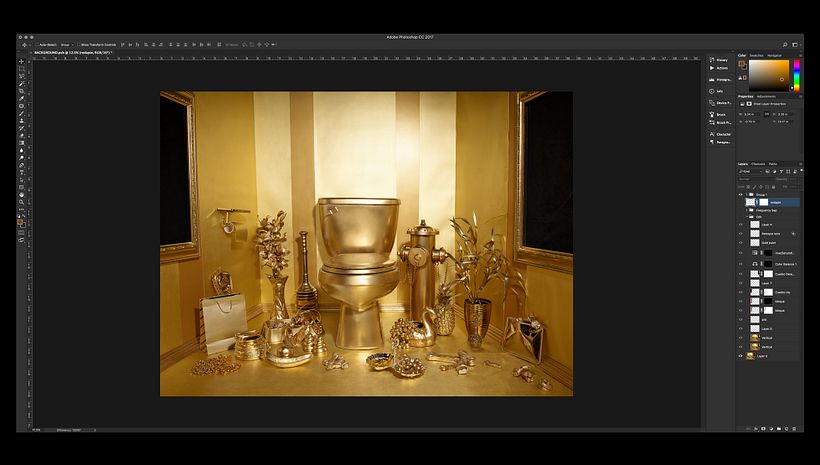Collapse the Group 1 folder arrow
This screenshot has height=465, width=820.
point(747,195)
